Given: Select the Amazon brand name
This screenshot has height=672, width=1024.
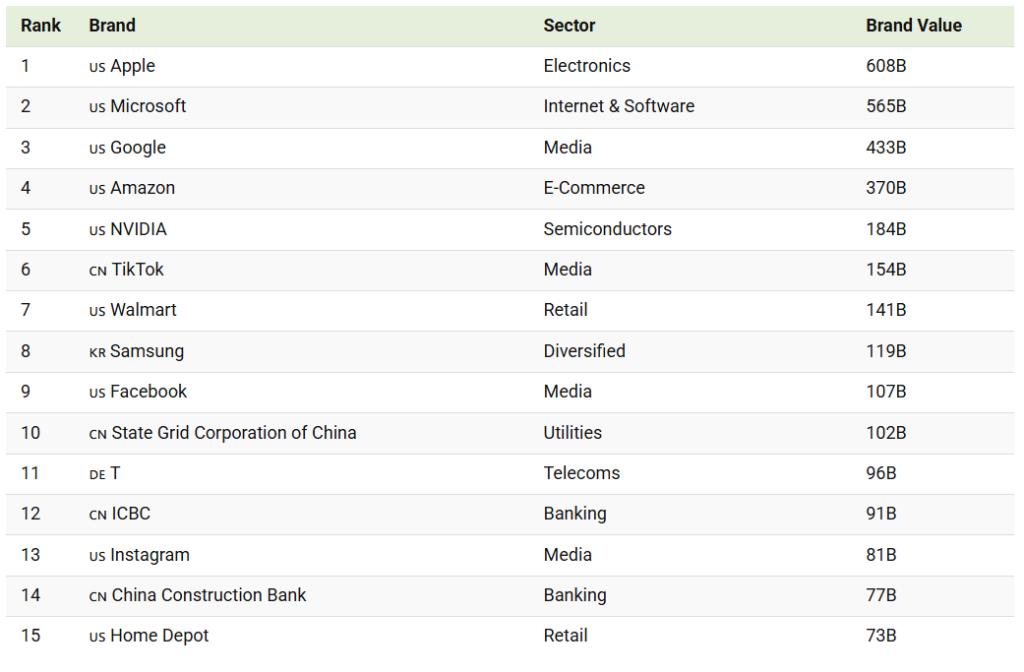Looking at the screenshot, I should tap(143, 188).
